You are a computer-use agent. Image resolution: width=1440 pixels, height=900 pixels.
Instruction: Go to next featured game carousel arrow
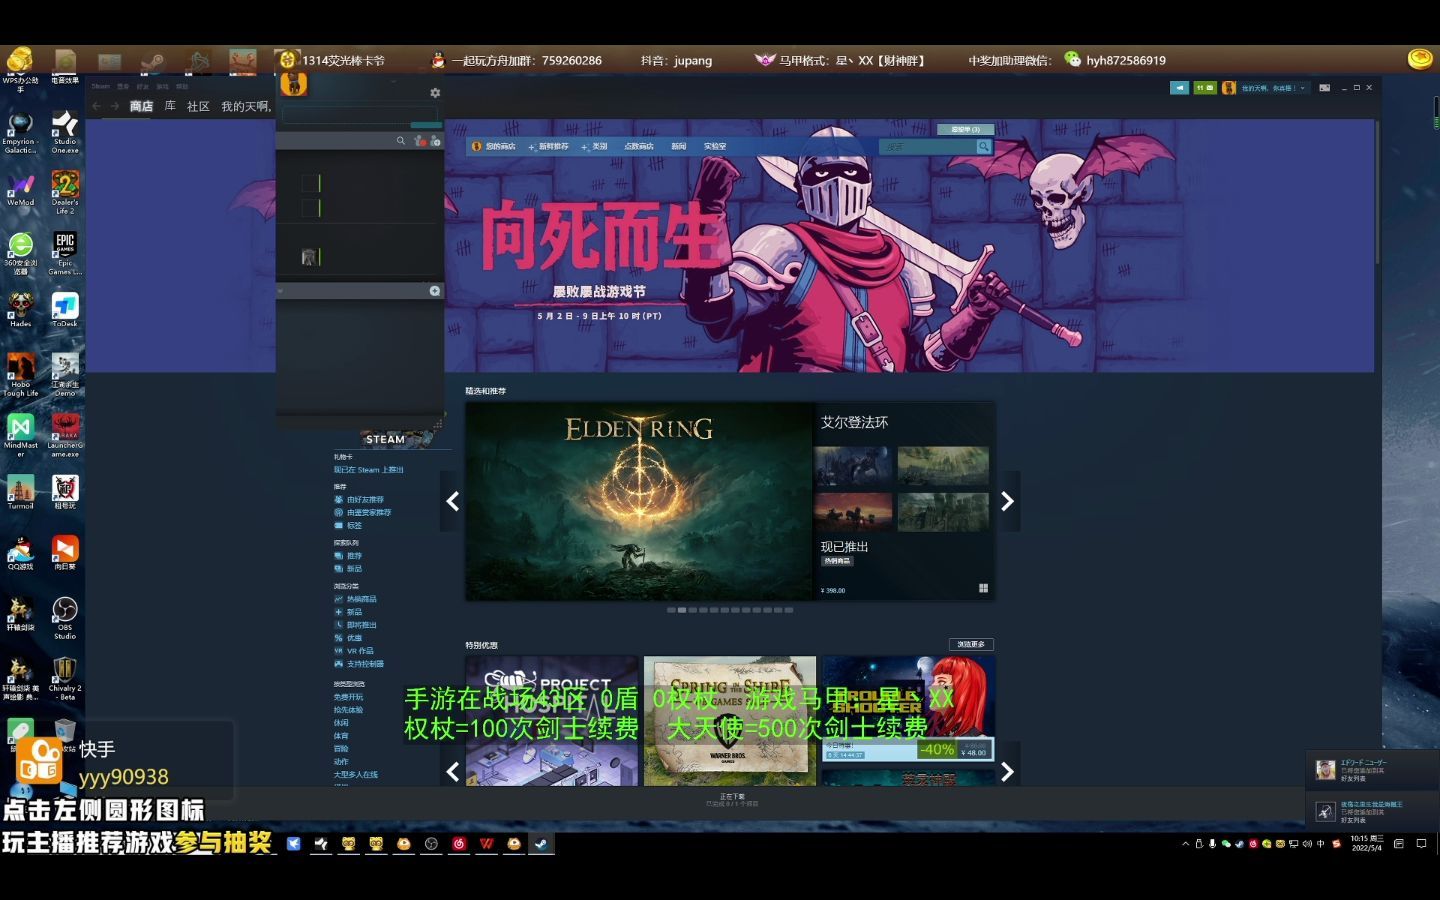click(1007, 501)
